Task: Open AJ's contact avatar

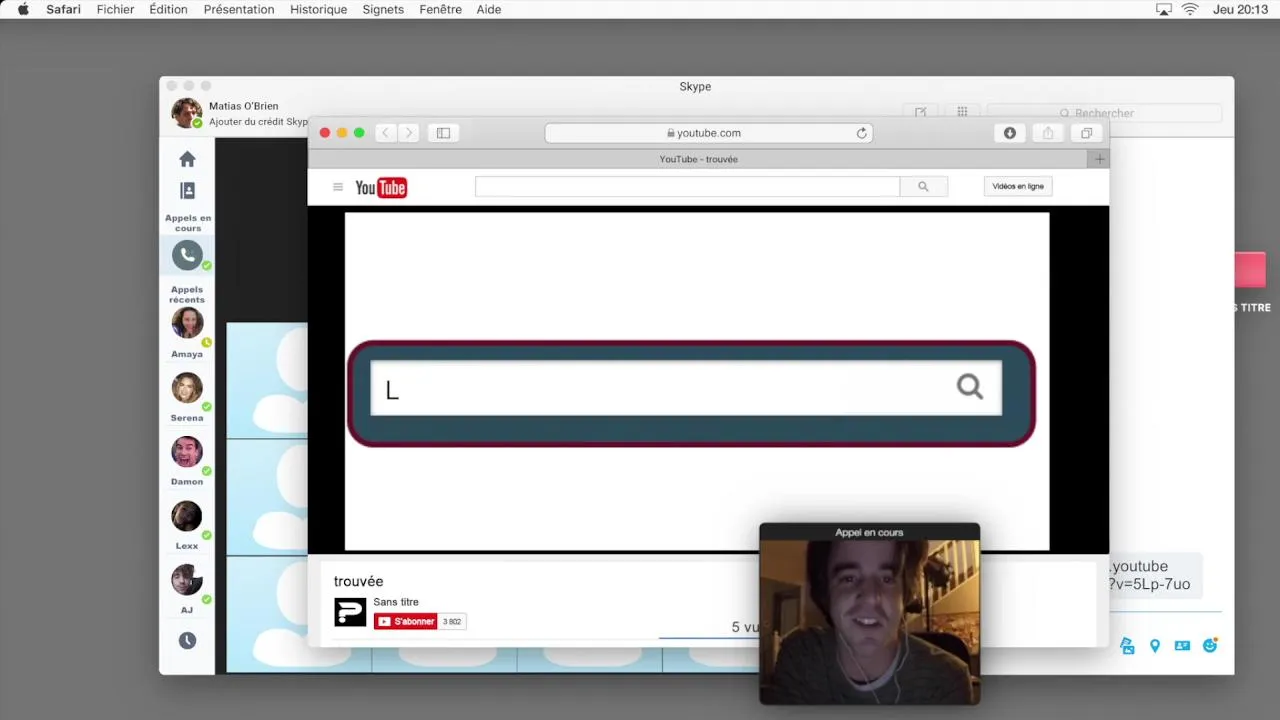Action: 187,579
